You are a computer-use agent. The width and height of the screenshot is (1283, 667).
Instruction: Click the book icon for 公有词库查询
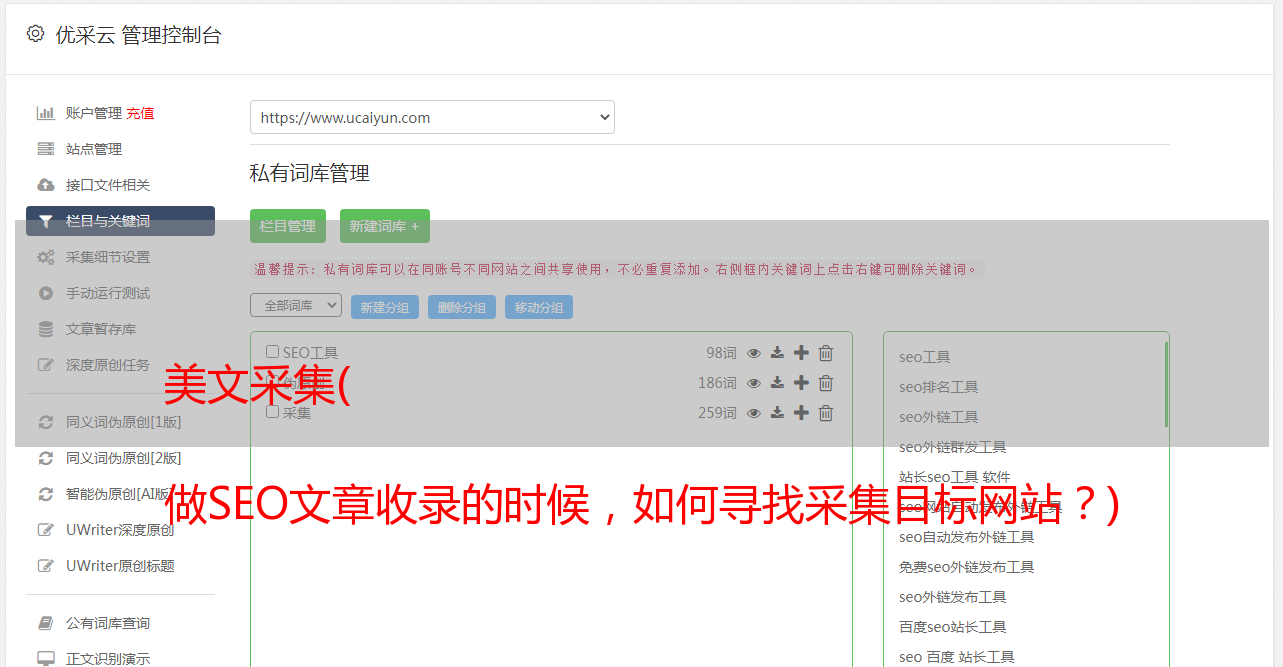coord(46,623)
